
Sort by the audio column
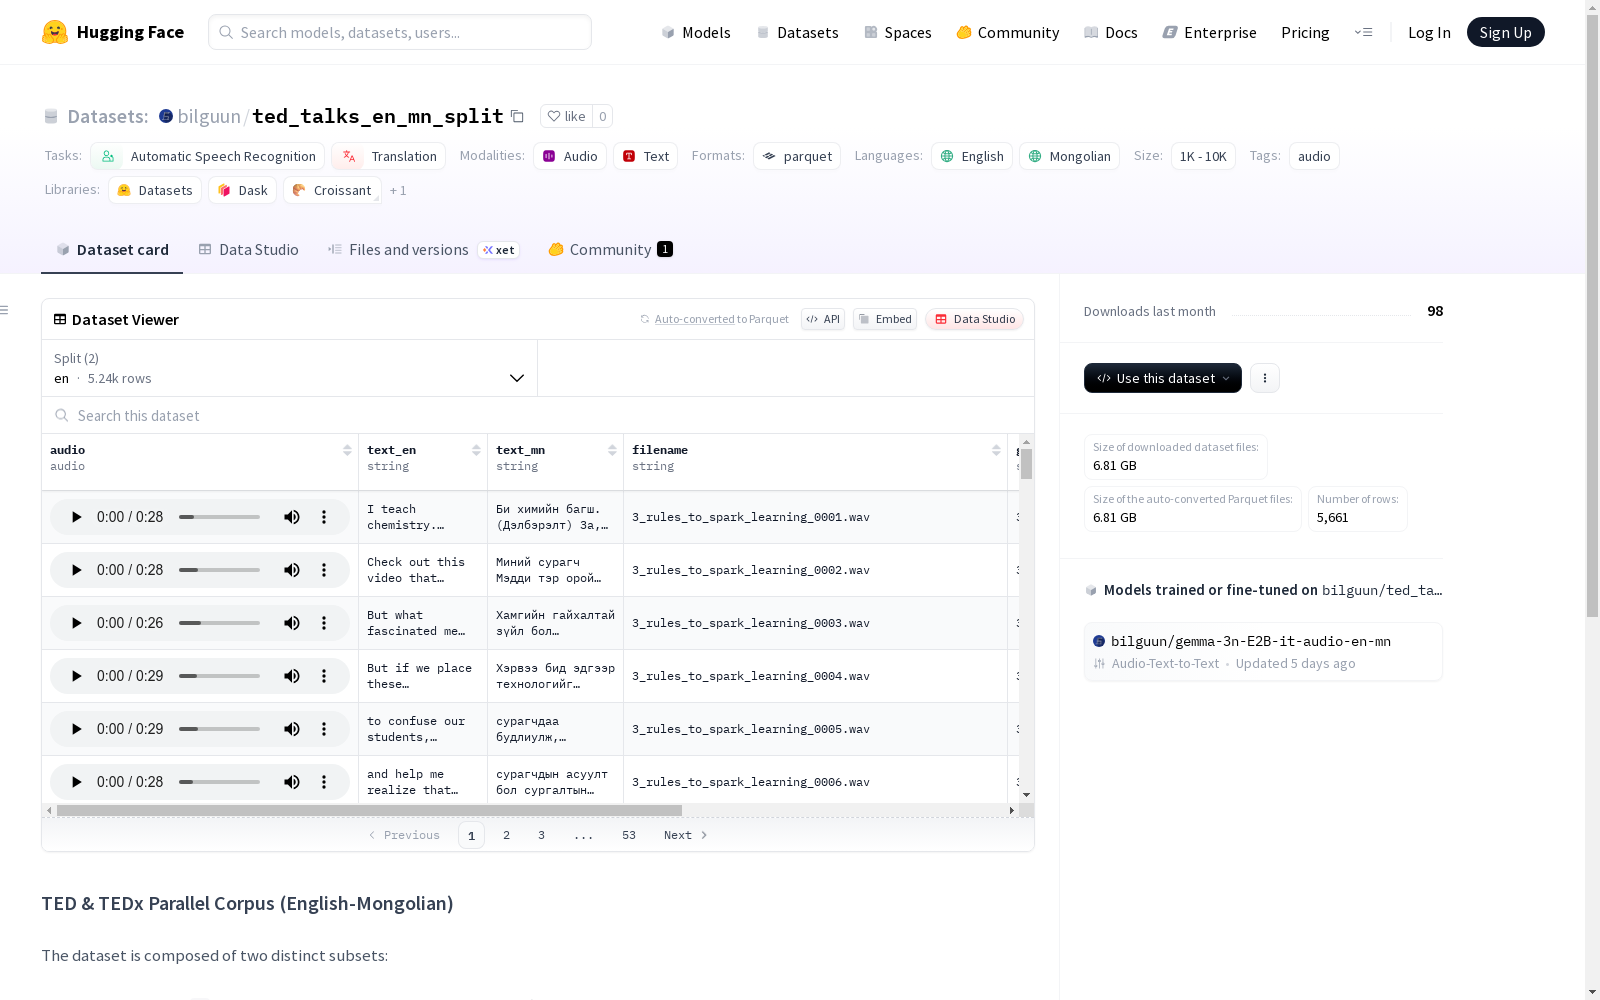tap(347, 450)
